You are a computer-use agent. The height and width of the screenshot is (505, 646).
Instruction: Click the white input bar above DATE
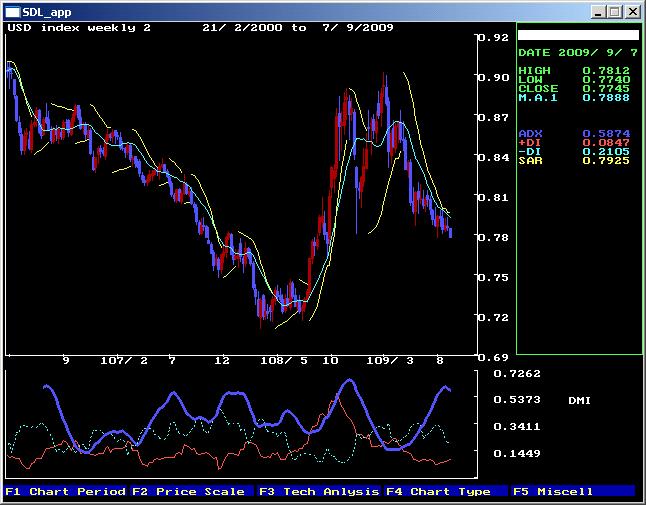(578, 35)
